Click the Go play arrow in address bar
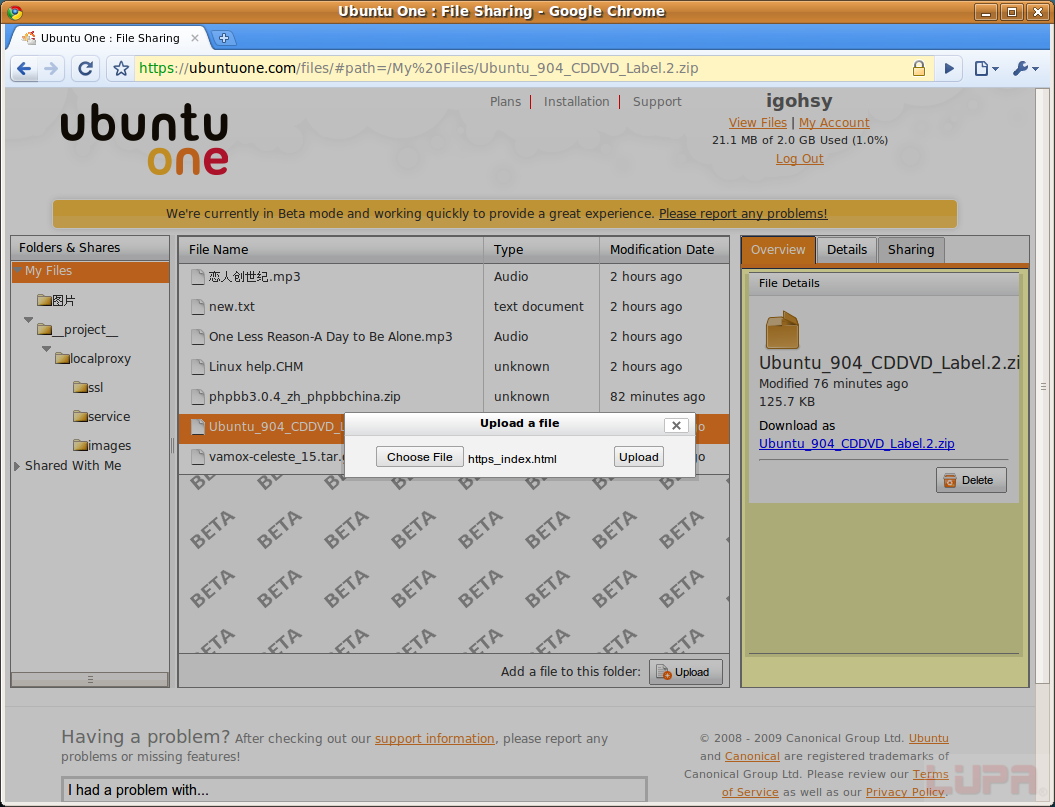Image resolution: width=1055 pixels, height=807 pixels. pos(949,68)
